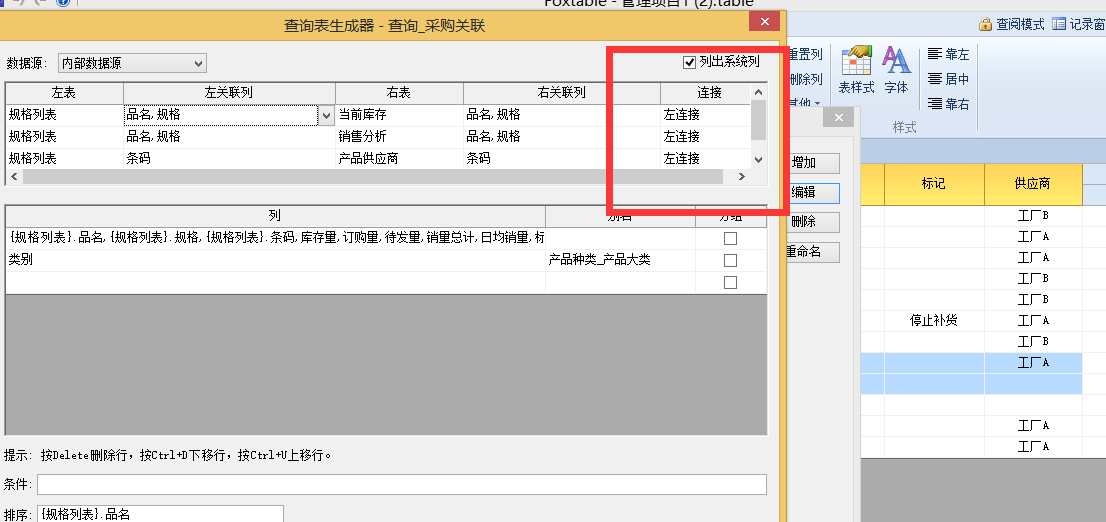Open the 记录窗 record window
Image resolution: width=1106 pixels, height=522 pixels.
pyautogui.click(x=1078, y=24)
